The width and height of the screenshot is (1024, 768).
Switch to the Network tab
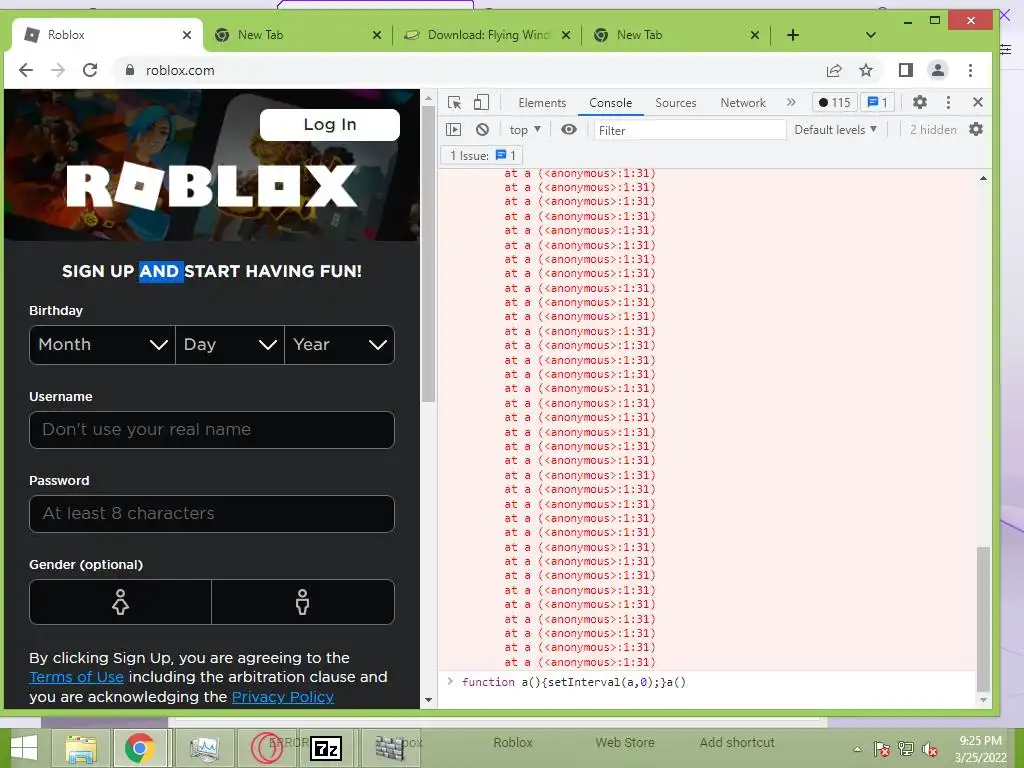743,103
